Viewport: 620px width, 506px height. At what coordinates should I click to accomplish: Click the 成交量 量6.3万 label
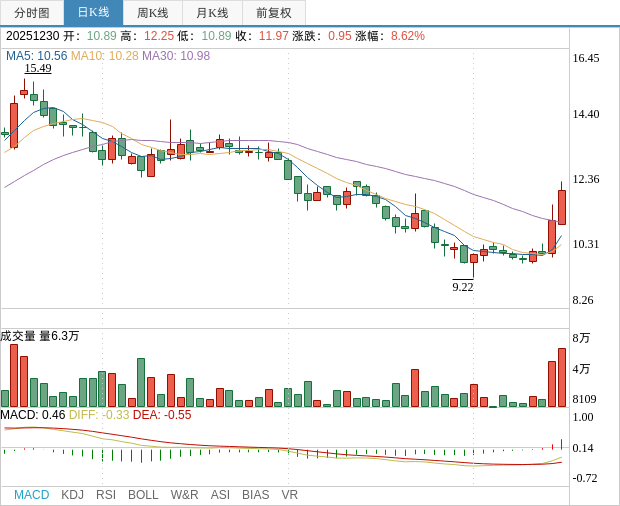(40, 336)
